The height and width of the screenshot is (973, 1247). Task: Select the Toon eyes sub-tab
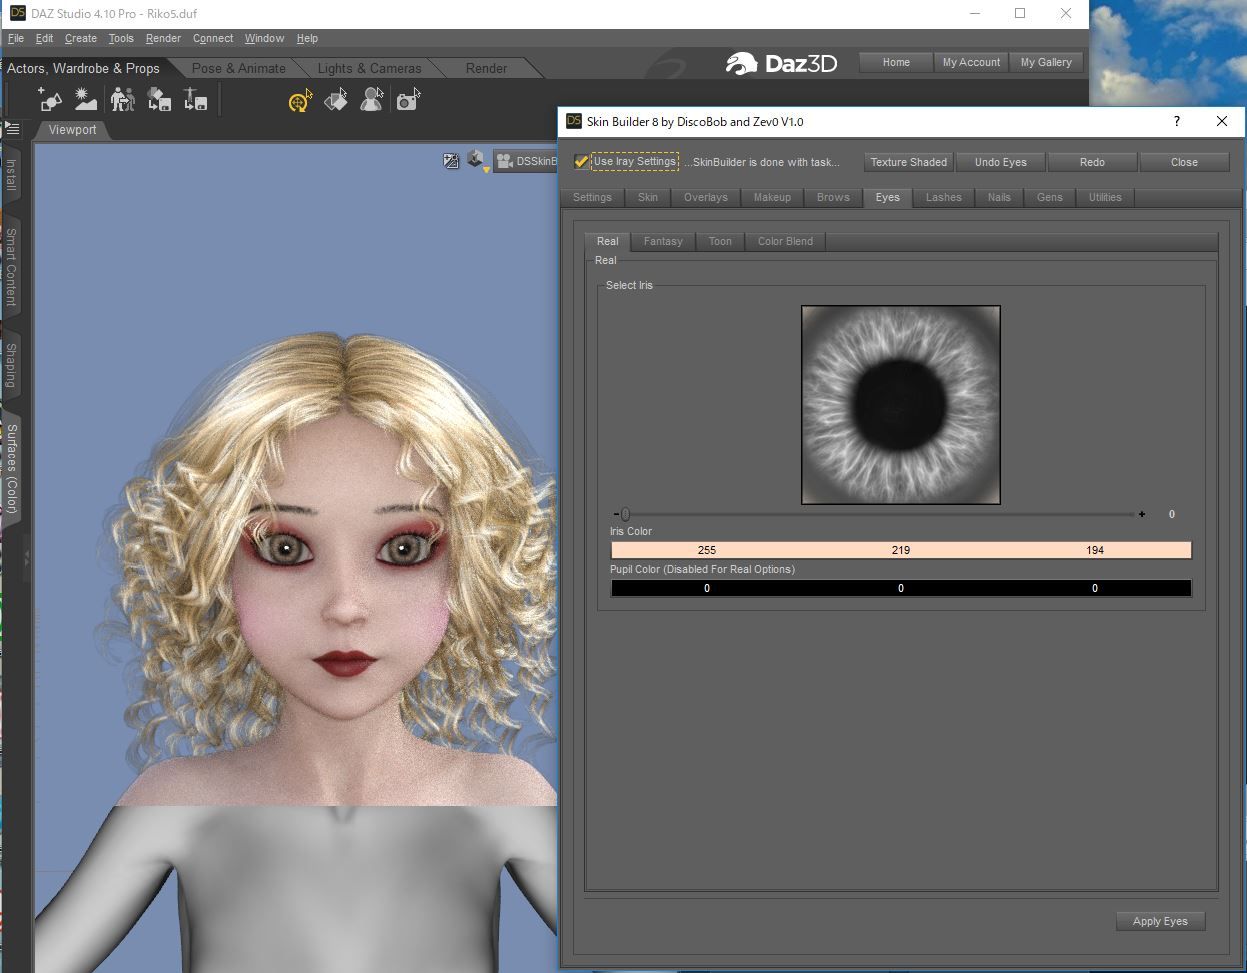pos(720,241)
